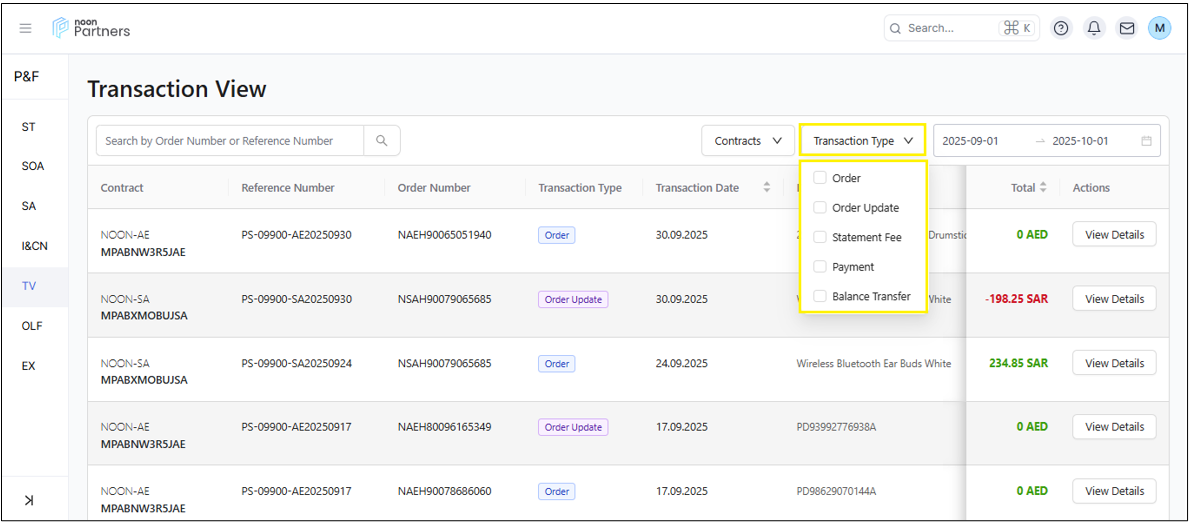Viewport: 1189px width, 523px height.
Task: Click the noon Partners logo
Action: (x=91, y=28)
